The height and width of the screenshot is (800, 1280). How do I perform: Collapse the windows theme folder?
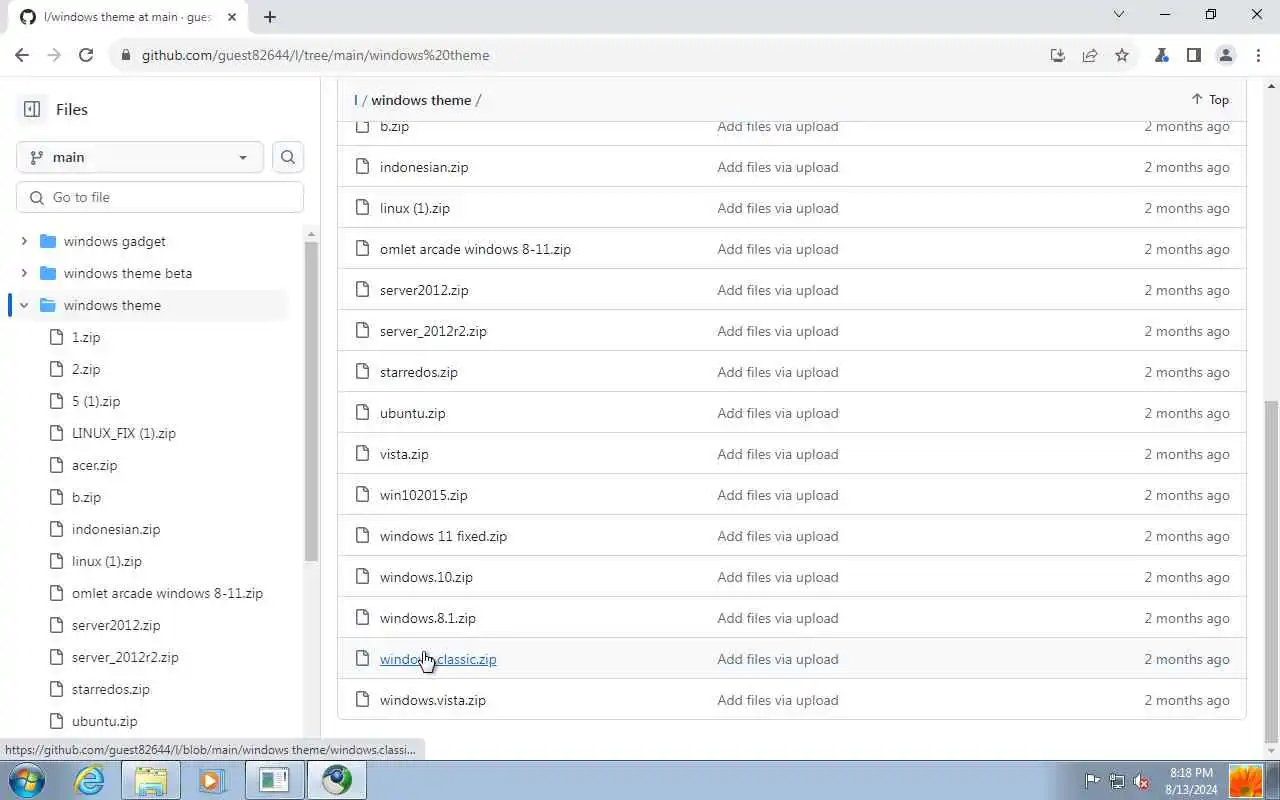point(24,305)
